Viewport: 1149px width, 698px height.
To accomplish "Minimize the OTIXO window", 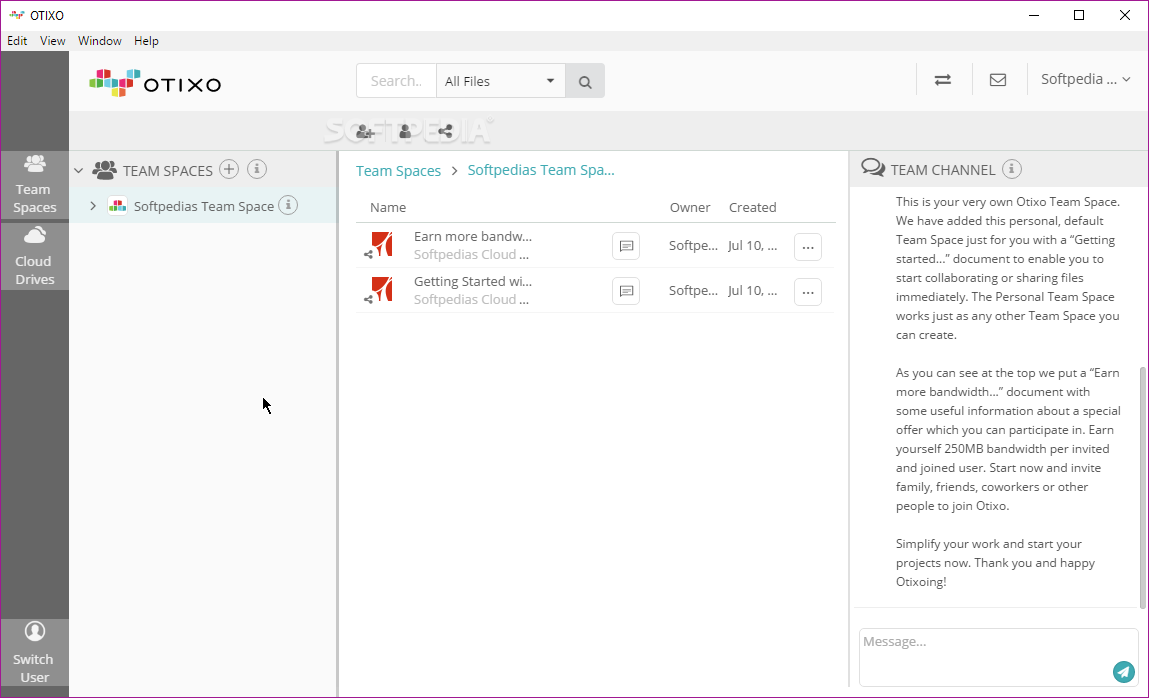I will [x=1034, y=15].
